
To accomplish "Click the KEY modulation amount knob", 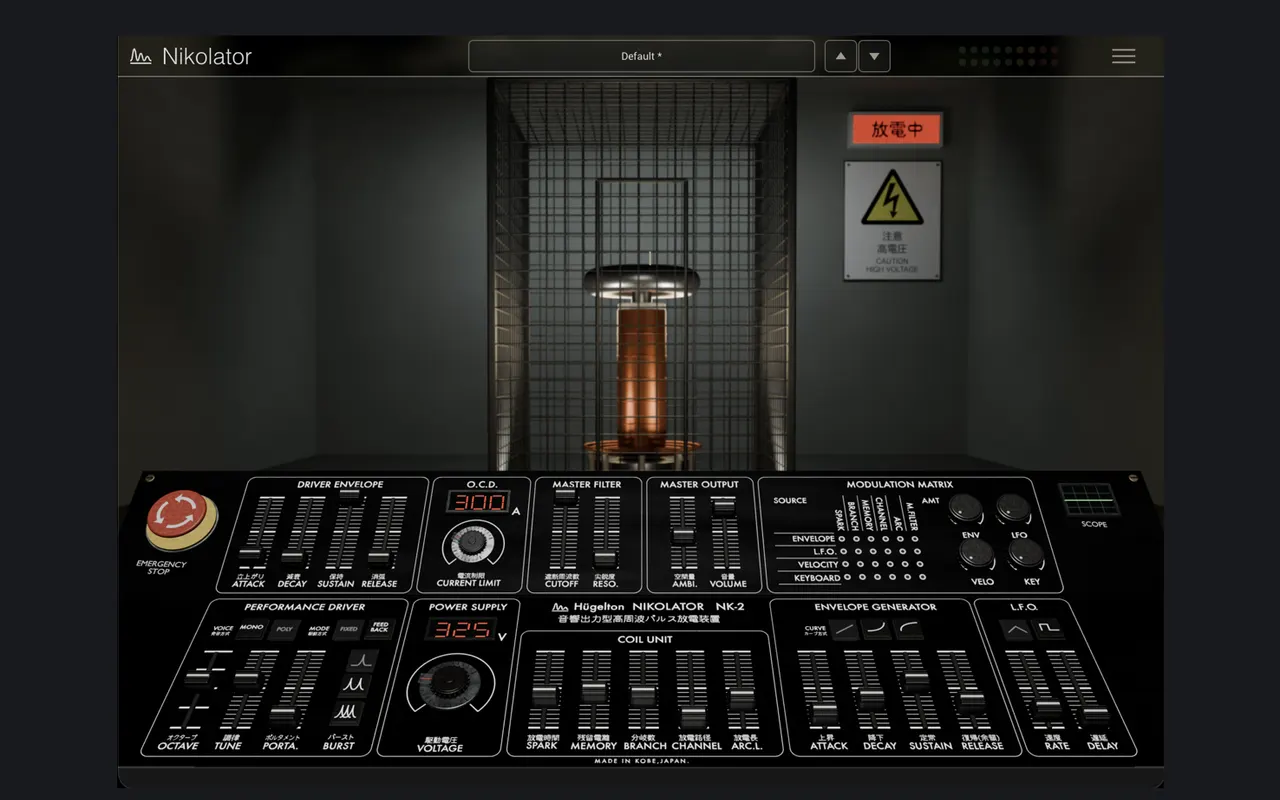I will [x=1026, y=554].
